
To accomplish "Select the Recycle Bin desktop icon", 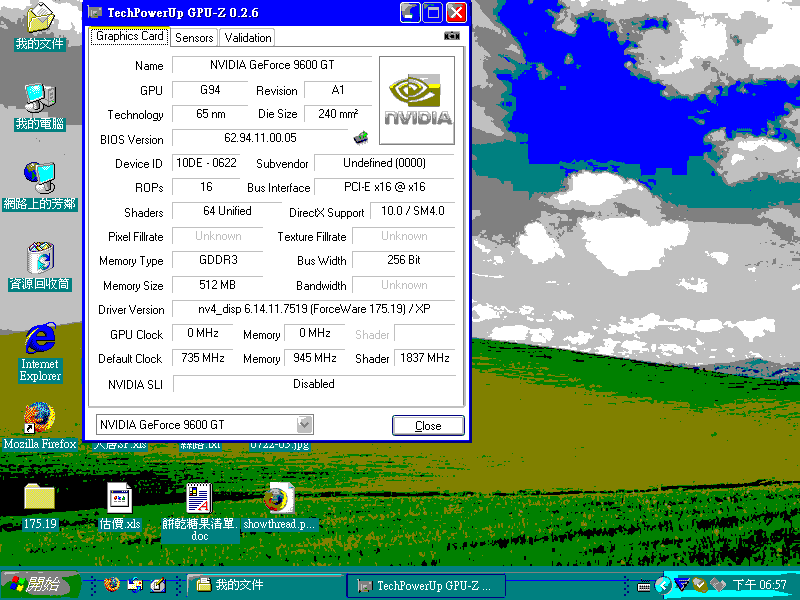I will click(40, 267).
